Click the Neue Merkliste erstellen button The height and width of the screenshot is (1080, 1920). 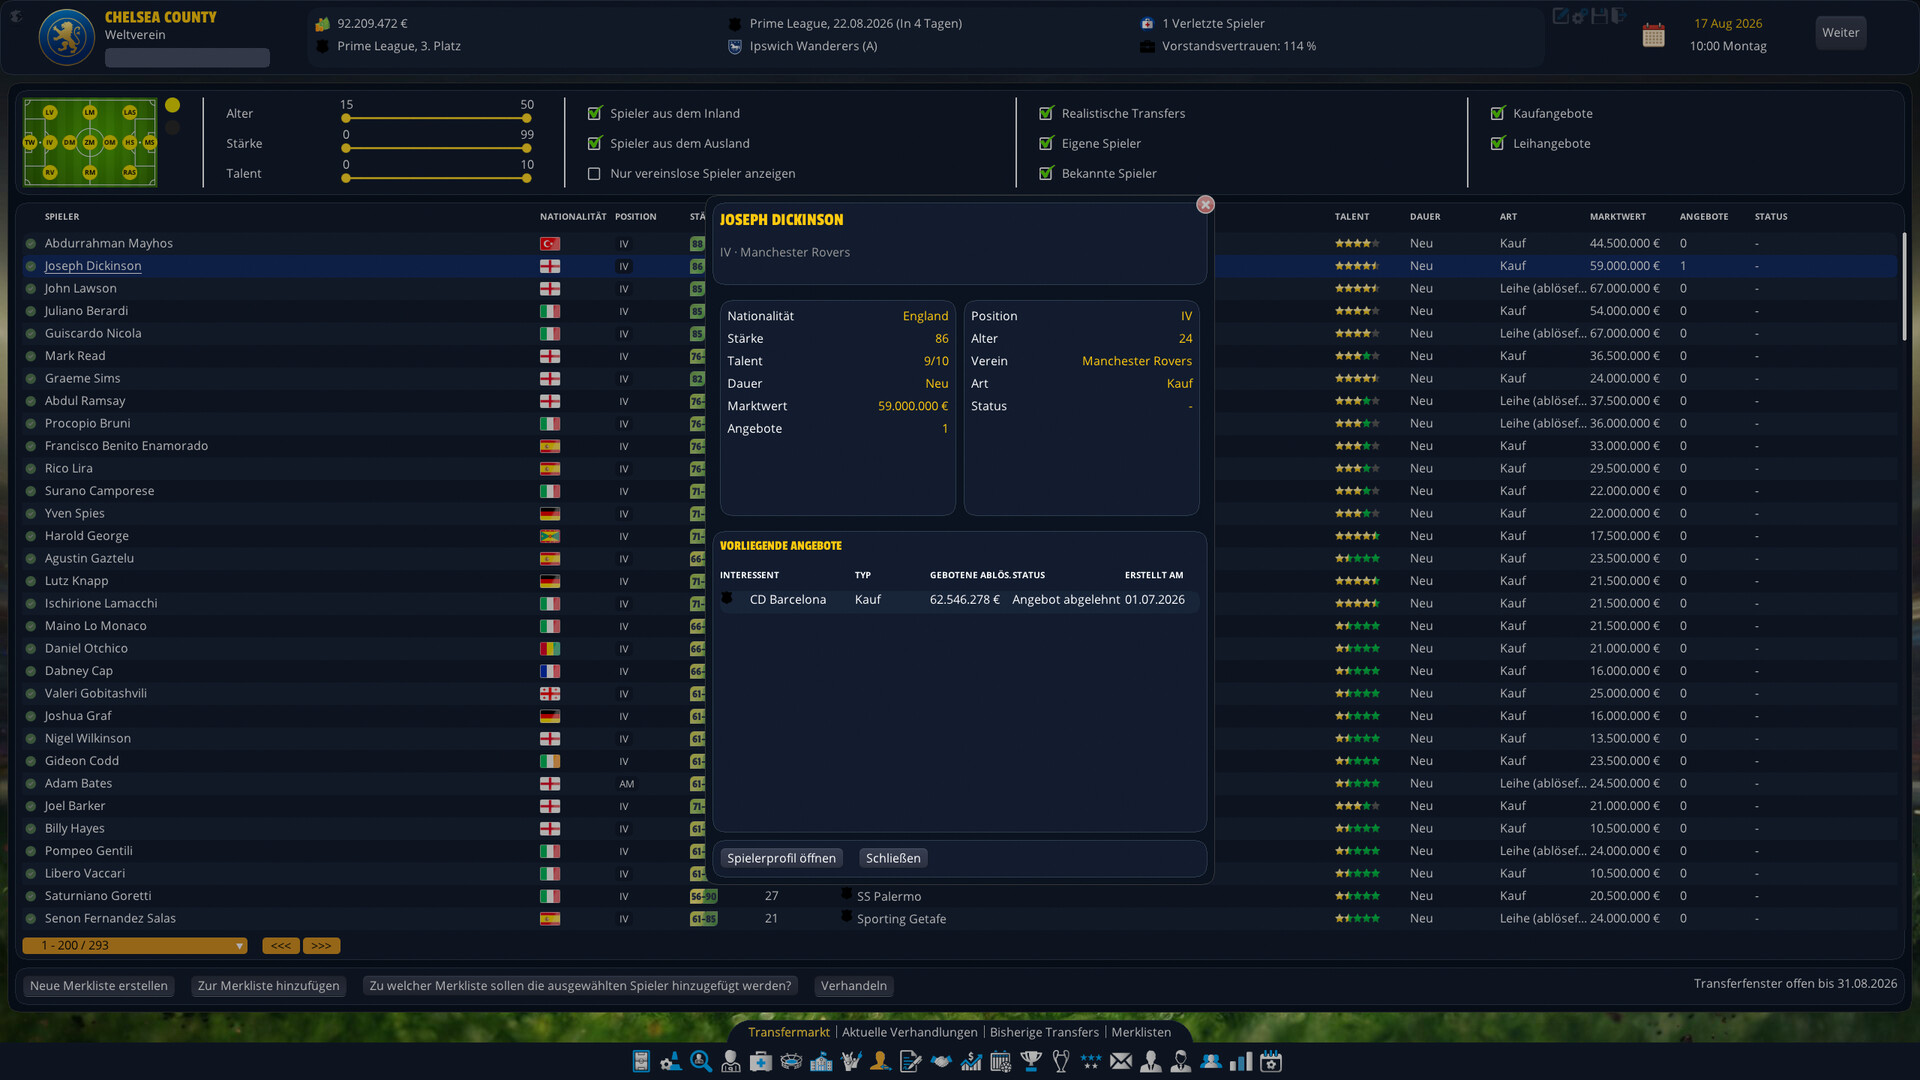(x=99, y=986)
